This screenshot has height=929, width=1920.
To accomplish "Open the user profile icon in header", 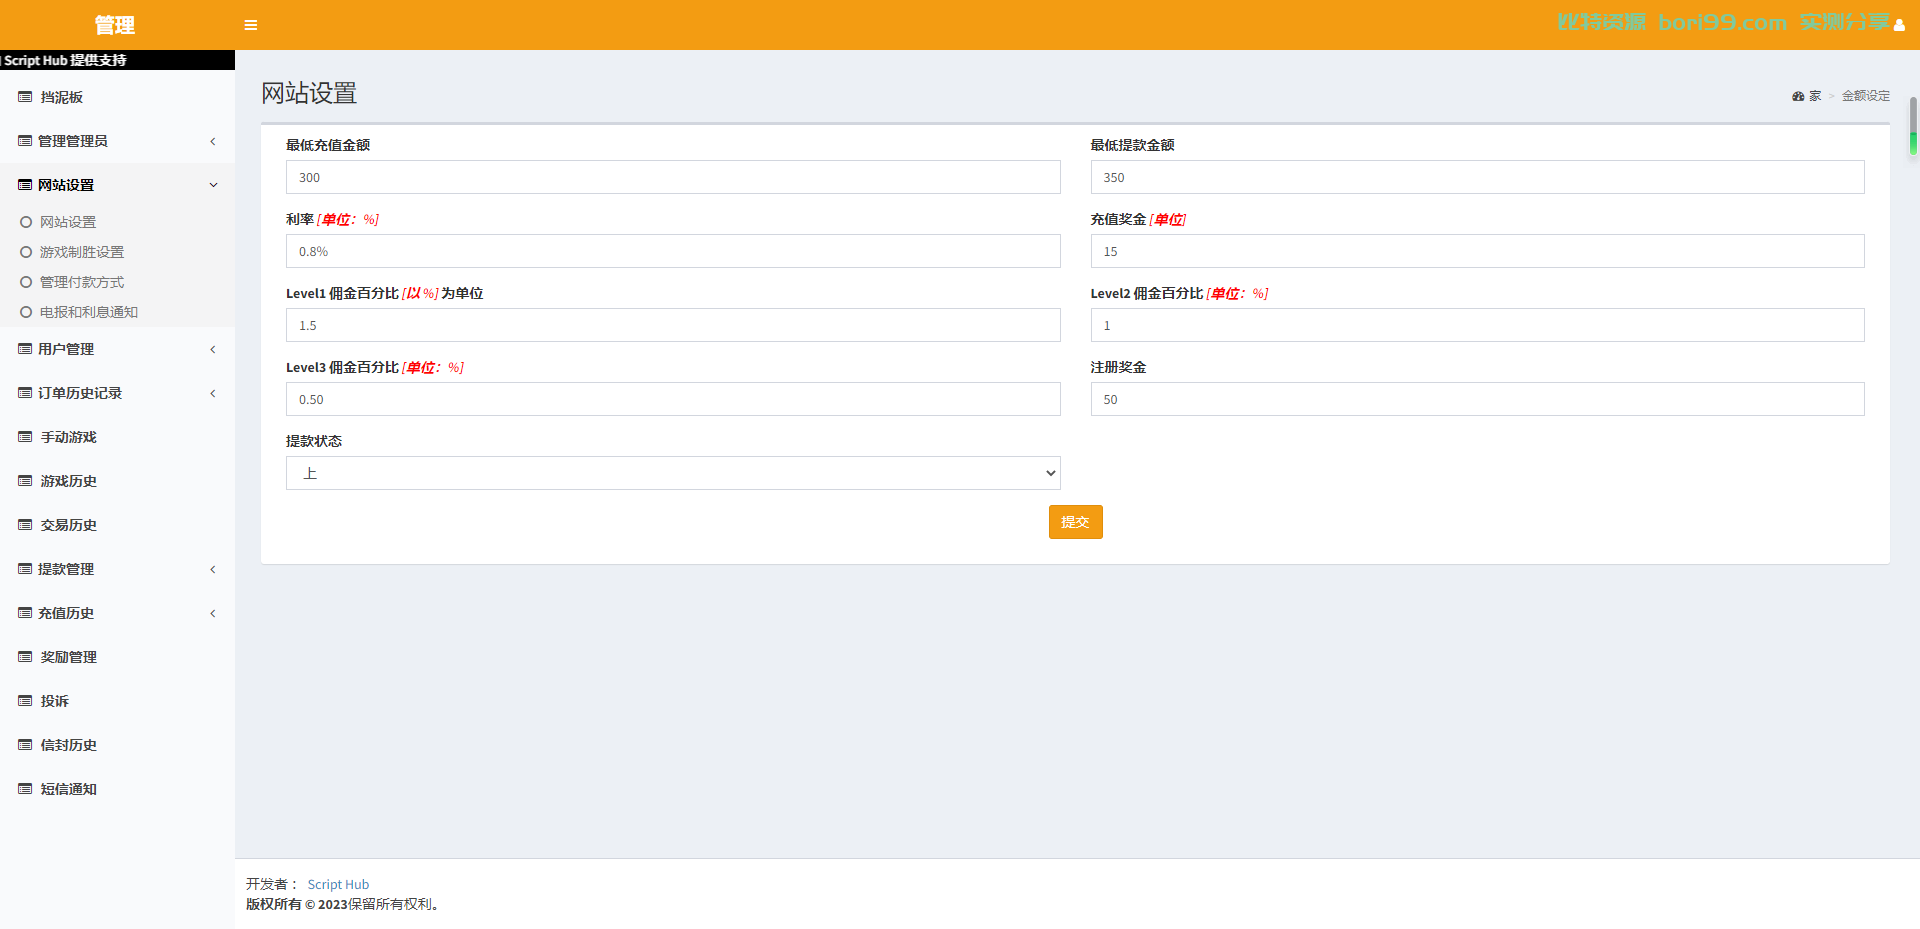I will click(1898, 25).
